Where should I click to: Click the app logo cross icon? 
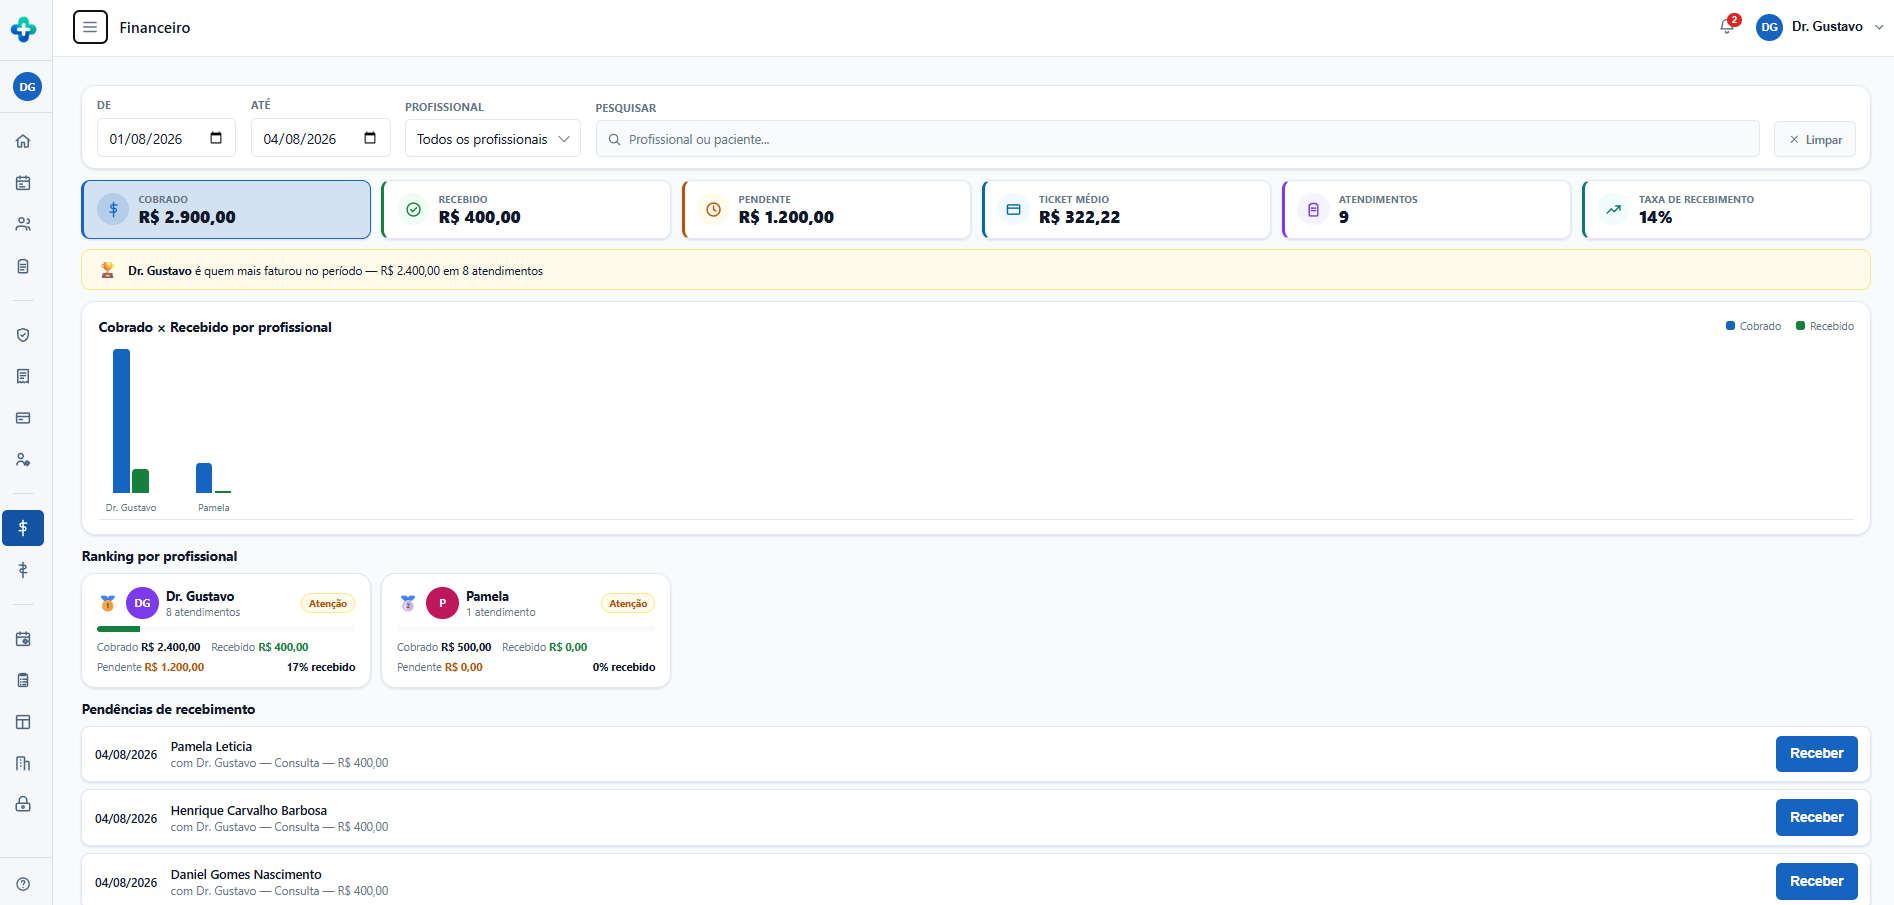pos(23,29)
